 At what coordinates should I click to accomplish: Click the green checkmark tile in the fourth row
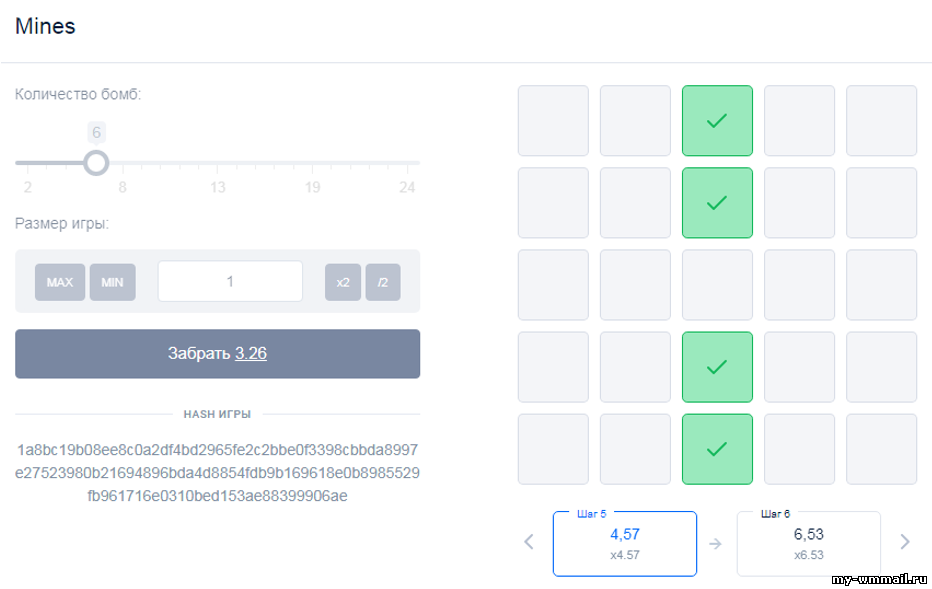point(717,367)
